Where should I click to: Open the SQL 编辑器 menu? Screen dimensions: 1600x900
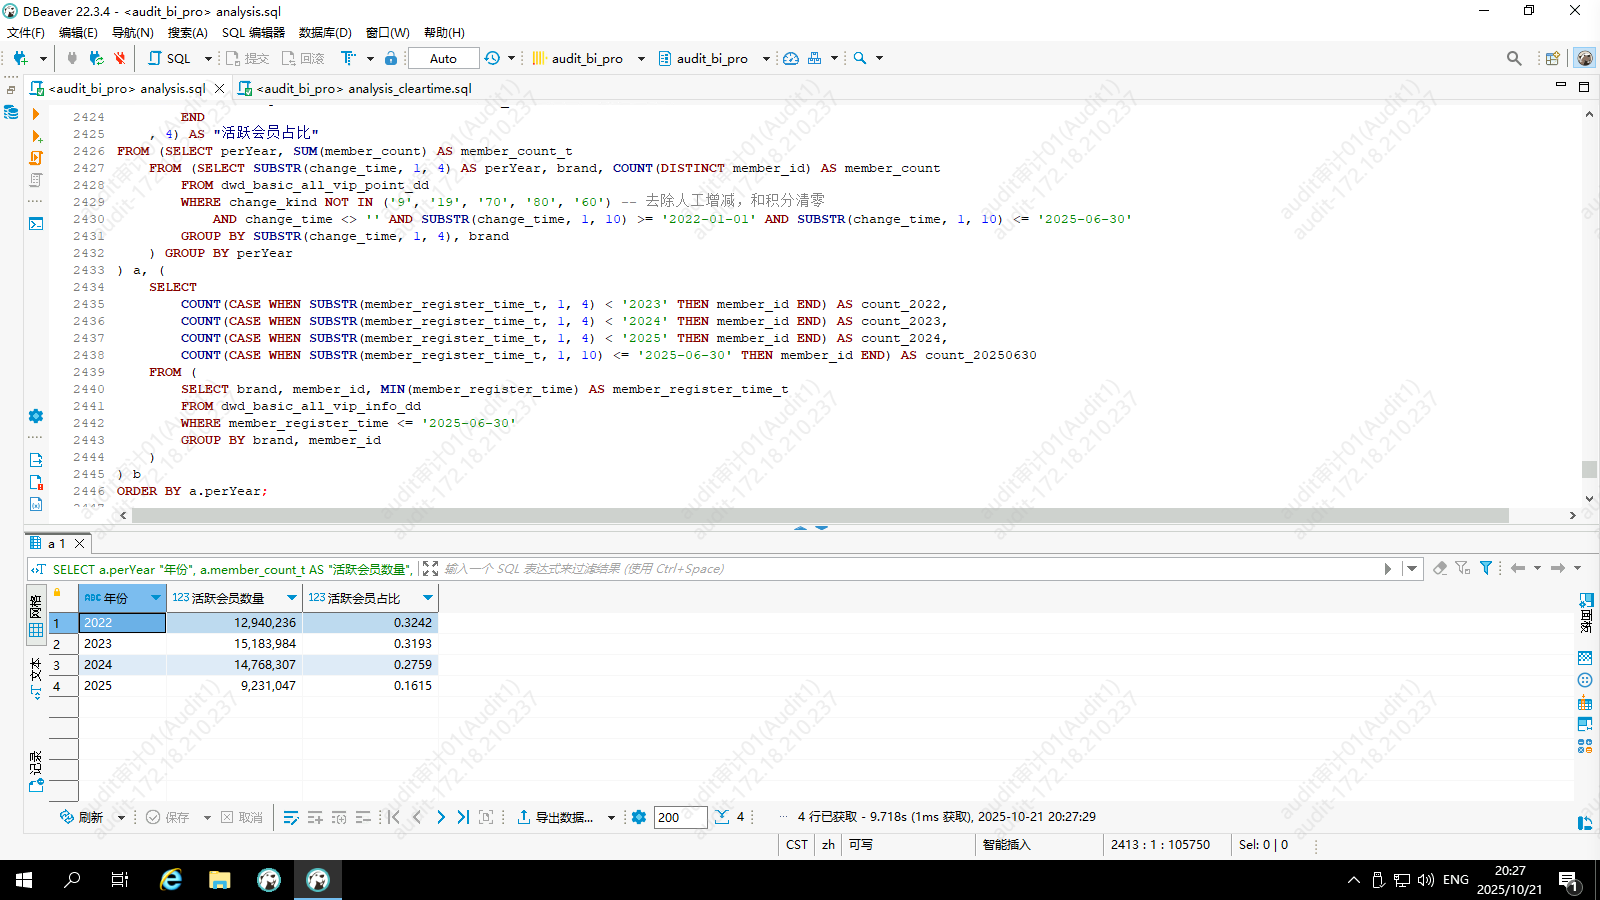[x=253, y=32]
